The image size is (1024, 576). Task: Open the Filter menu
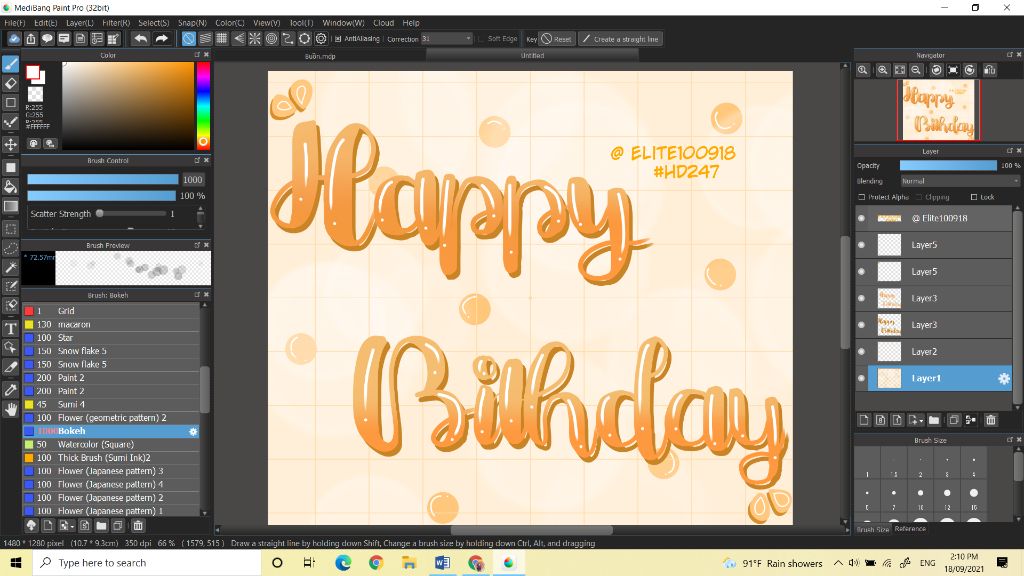tap(116, 23)
